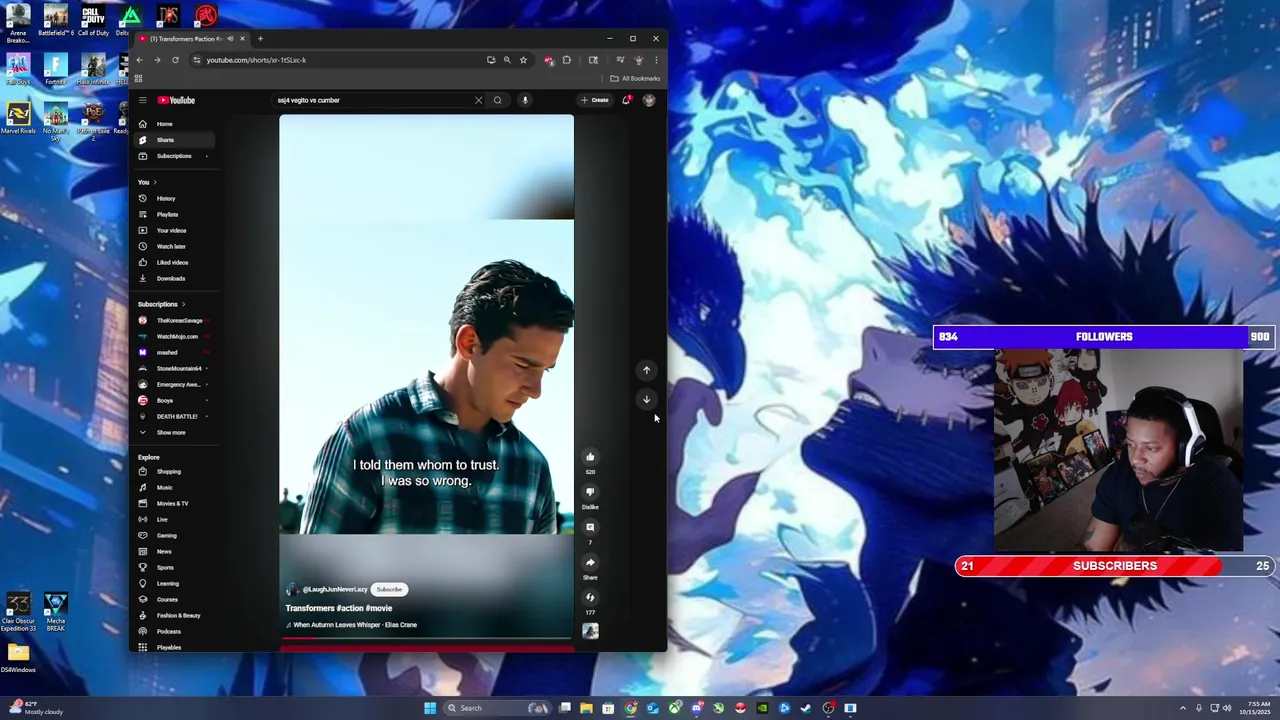Open WatchMojo.com channel
This screenshot has width=1280, height=720.
pos(175,336)
